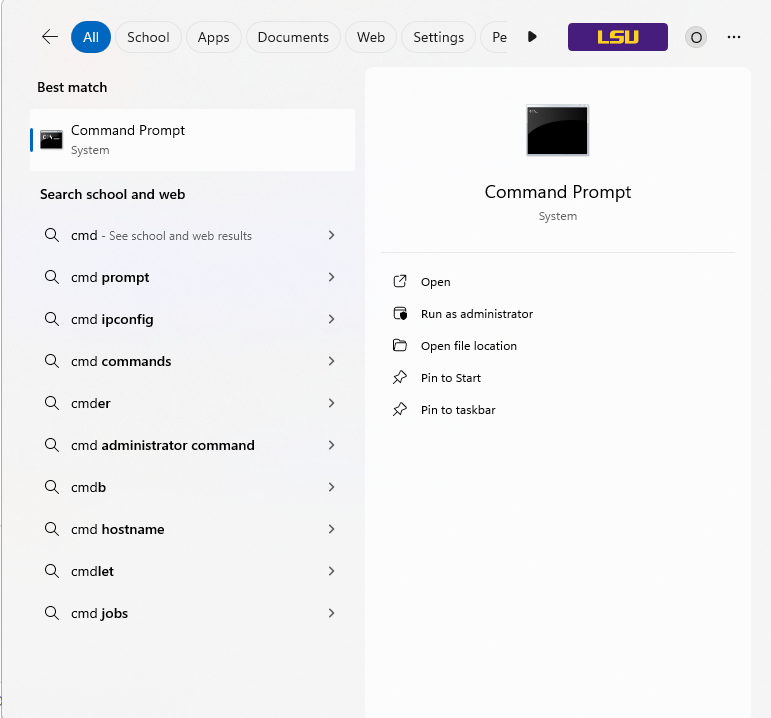
Task: Select the 'cmd commands' search suggestion
Action: 192,361
